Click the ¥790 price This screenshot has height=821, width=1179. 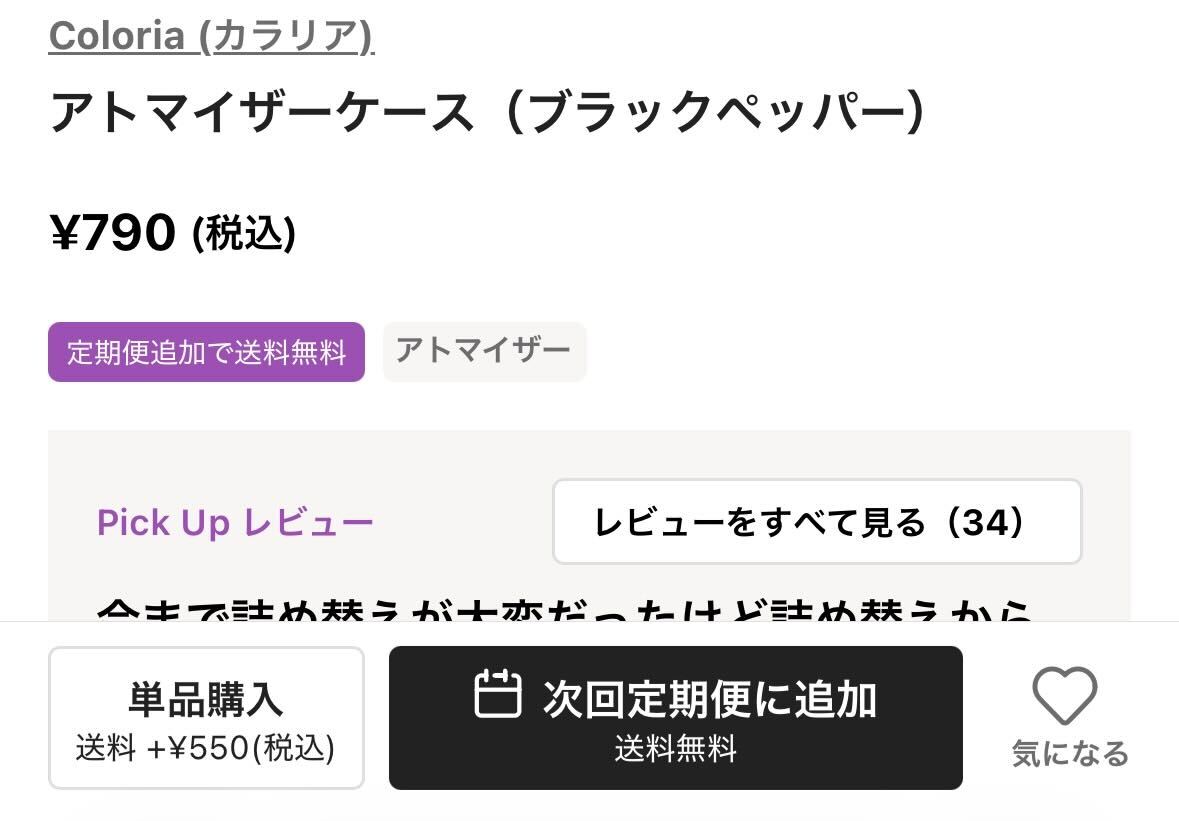[x=113, y=233]
